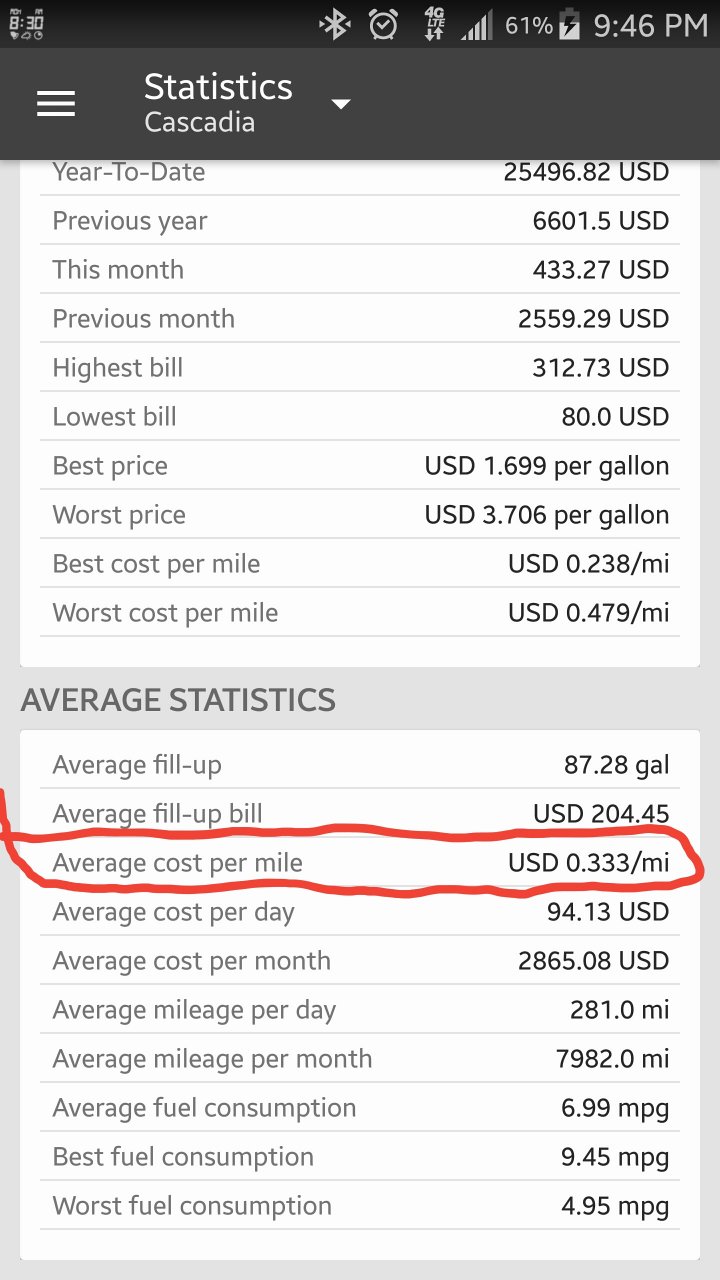Tap the battery charging icon

[x=569, y=25]
